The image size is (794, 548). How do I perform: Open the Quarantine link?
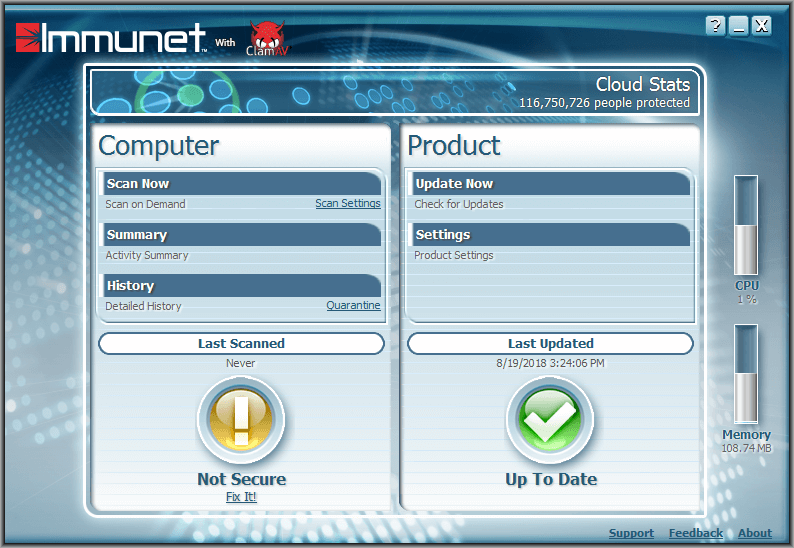point(353,306)
